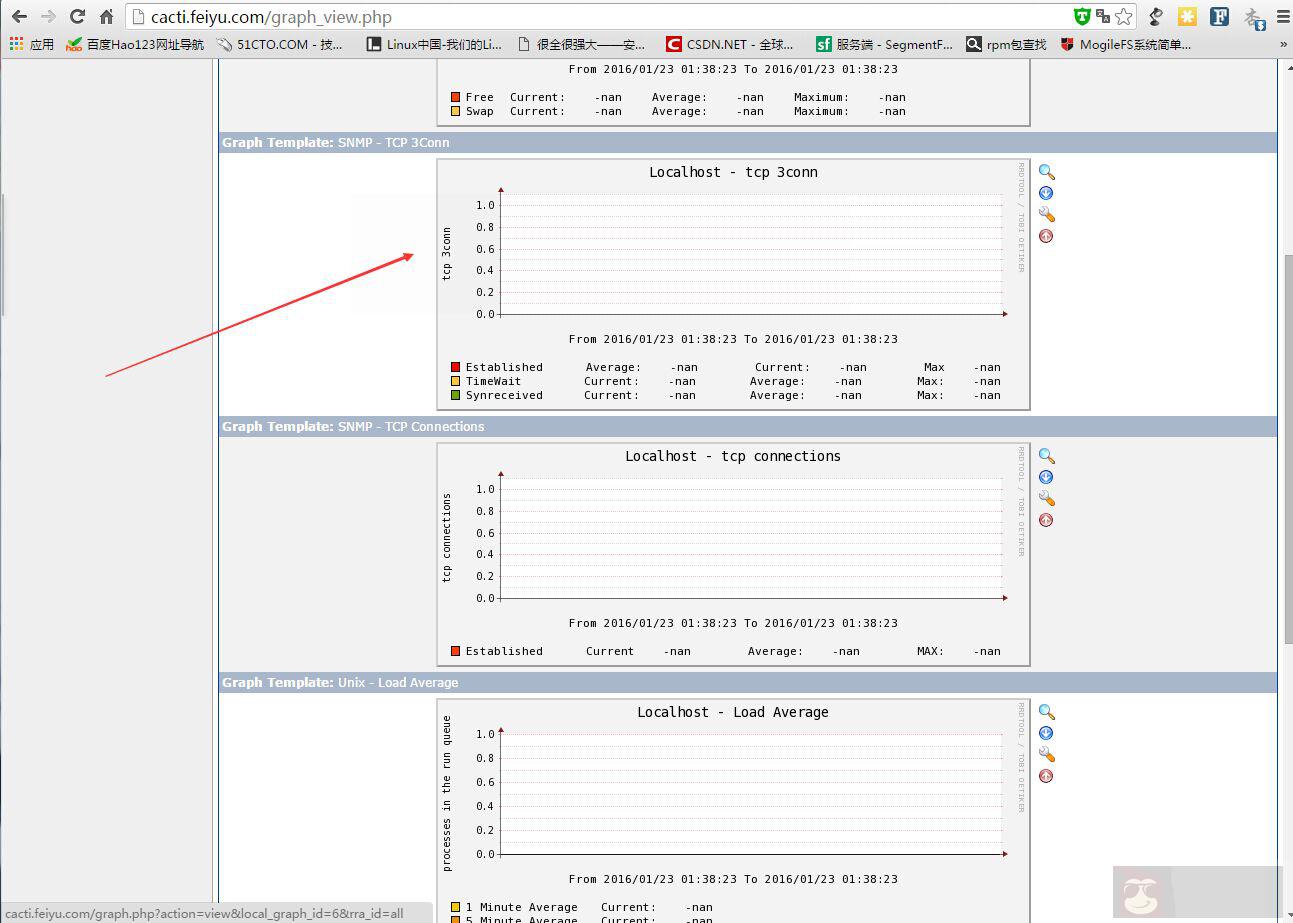This screenshot has width=1293, height=923.
Task: Open wrench properties icon next to tcp connections graph
Action: click(1046, 499)
